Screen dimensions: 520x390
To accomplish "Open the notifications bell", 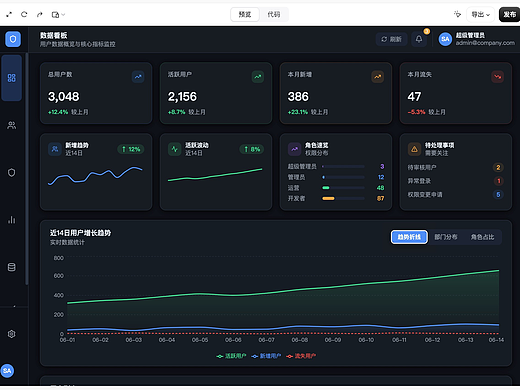I will tap(419, 39).
